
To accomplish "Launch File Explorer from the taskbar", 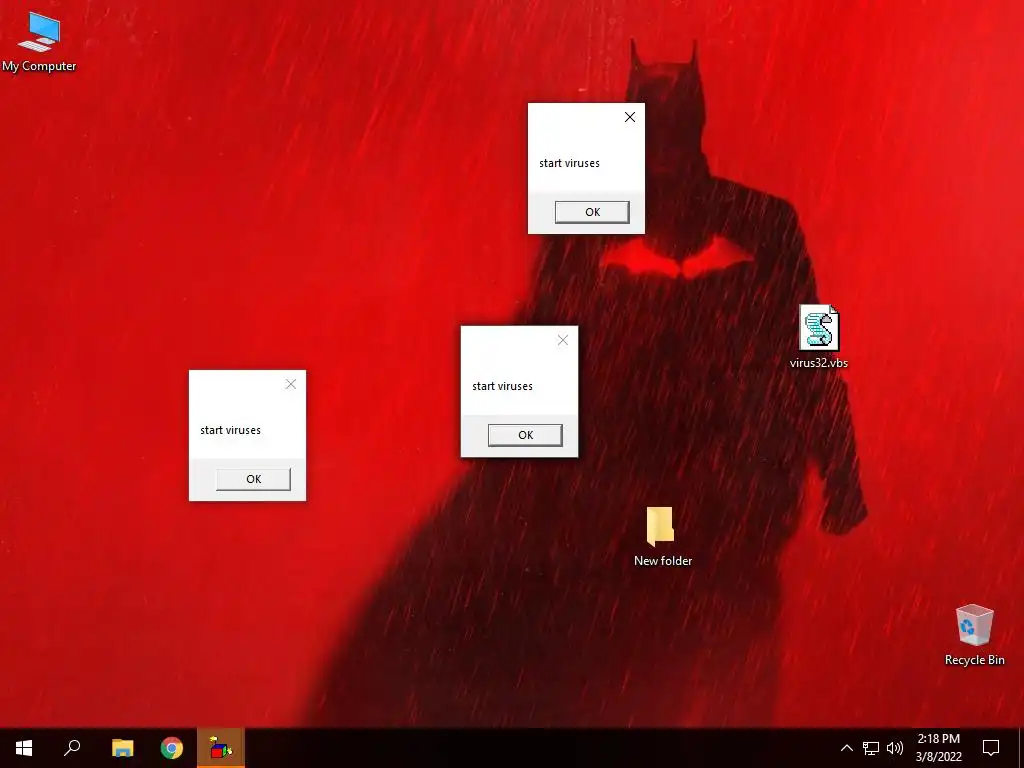I will click(x=122, y=748).
